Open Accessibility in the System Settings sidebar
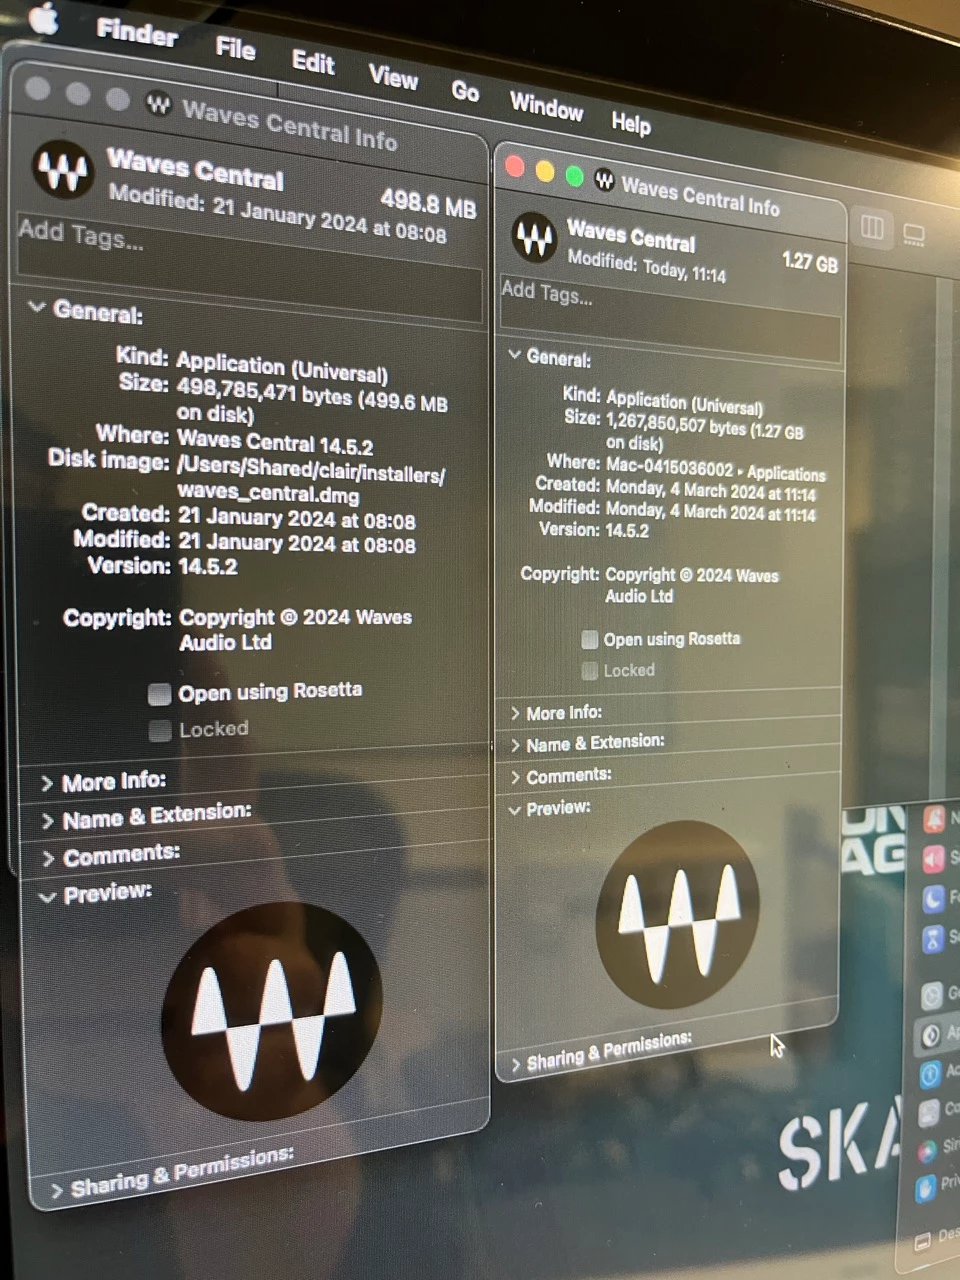 [x=930, y=1073]
